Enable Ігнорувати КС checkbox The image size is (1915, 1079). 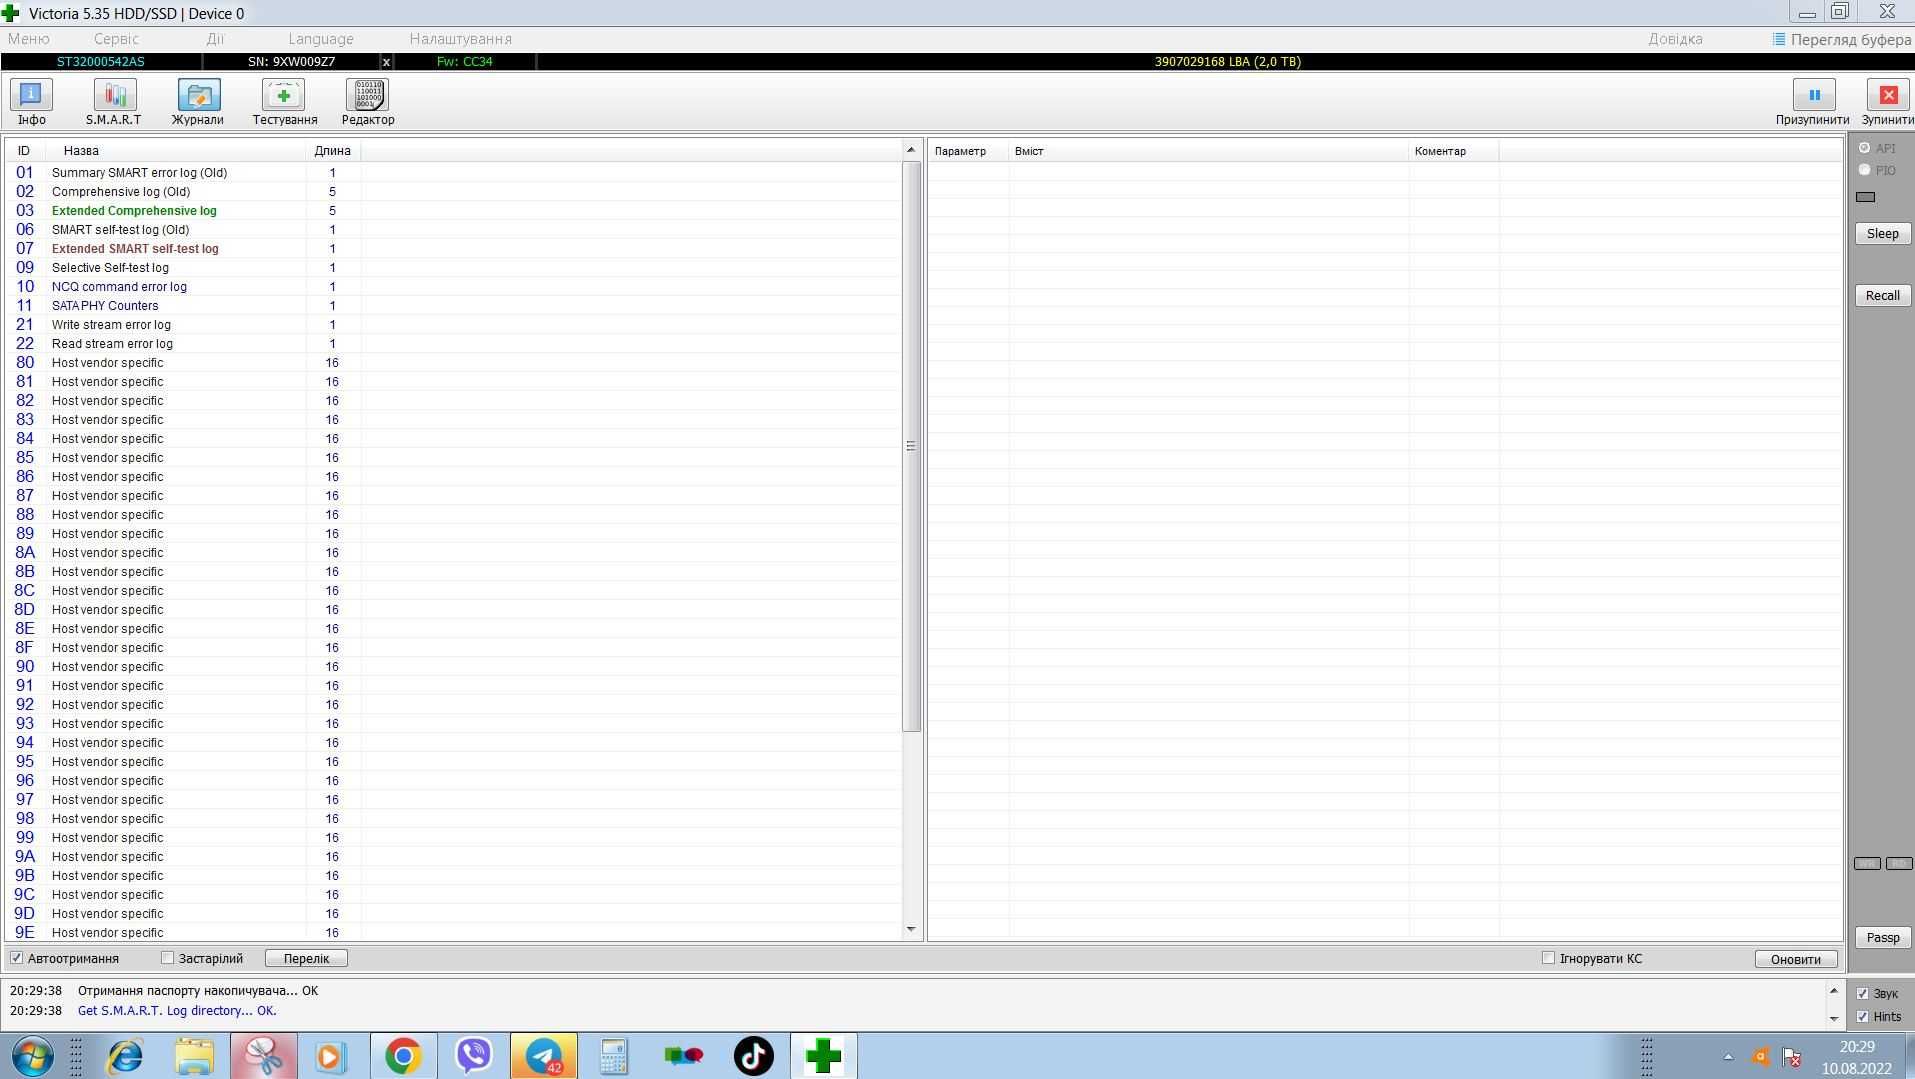[x=1549, y=958]
